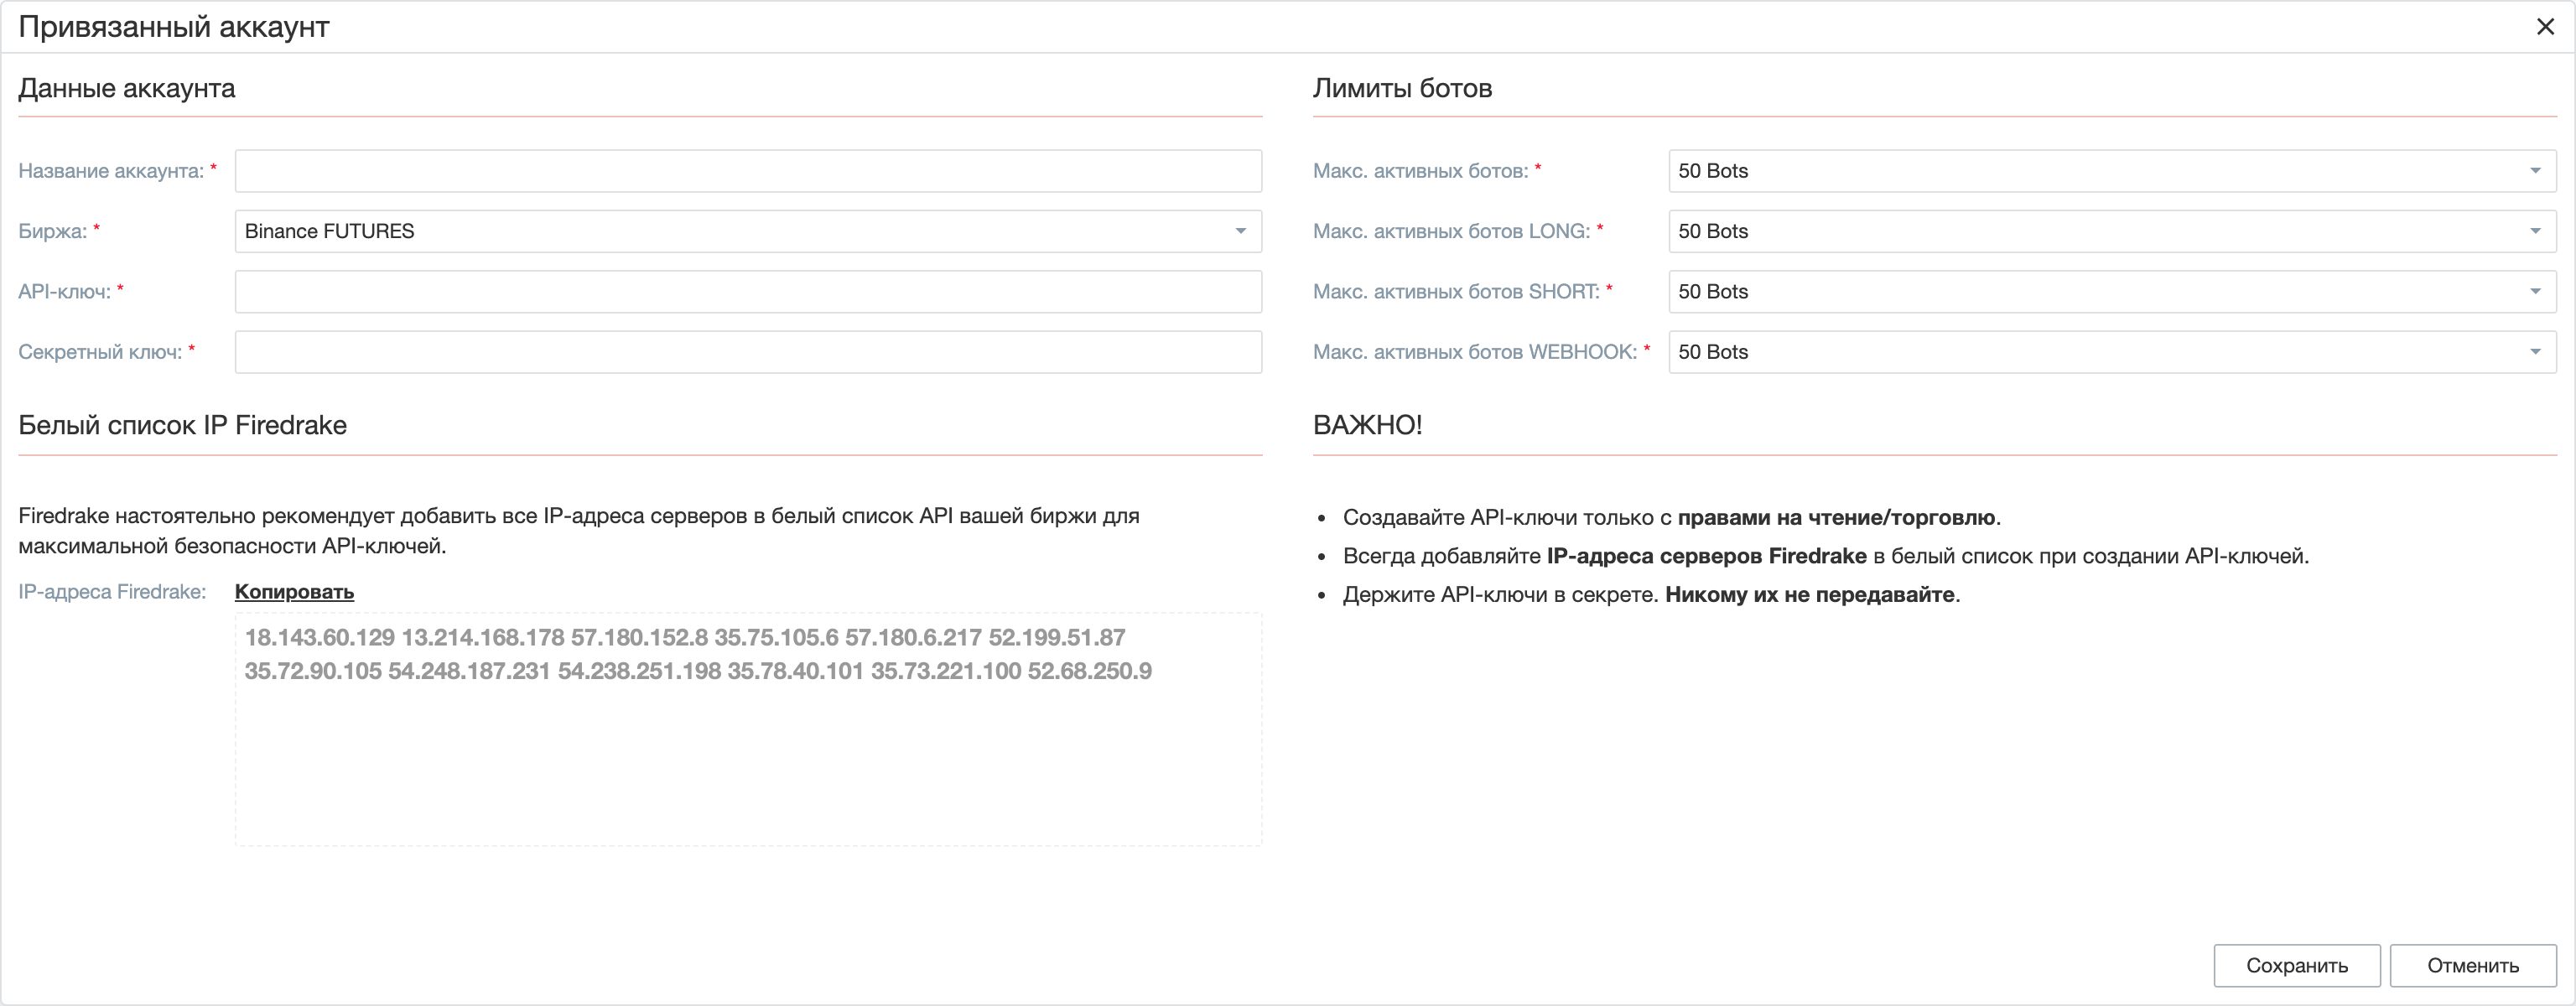Click the Секретный ключ input field

(x=748, y=352)
